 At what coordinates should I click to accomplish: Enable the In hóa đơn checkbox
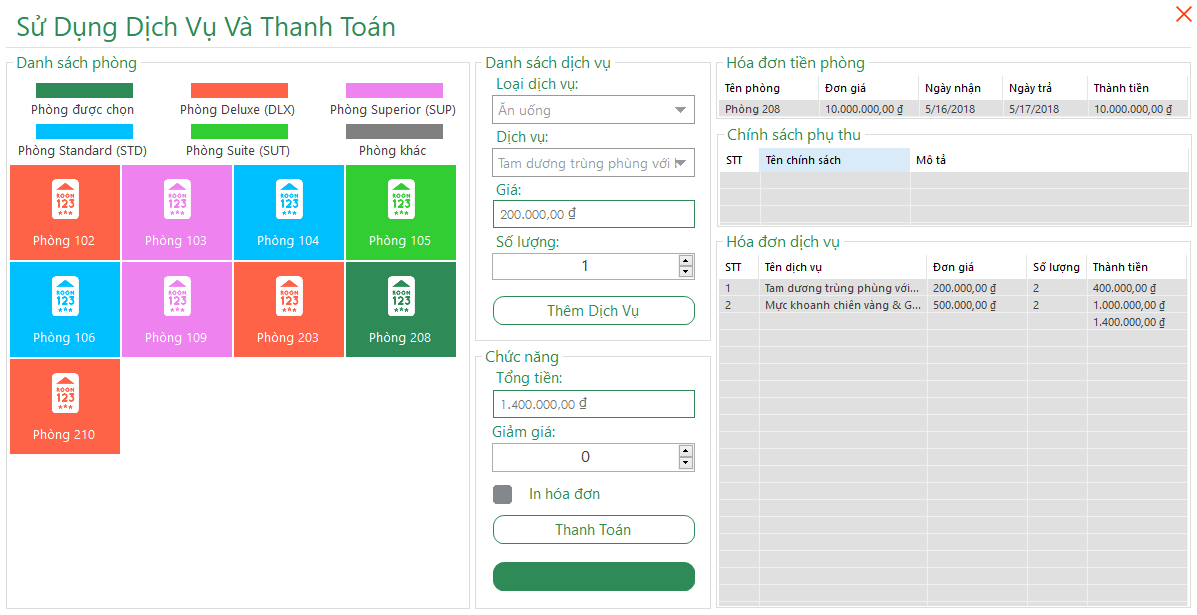pos(505,493)
